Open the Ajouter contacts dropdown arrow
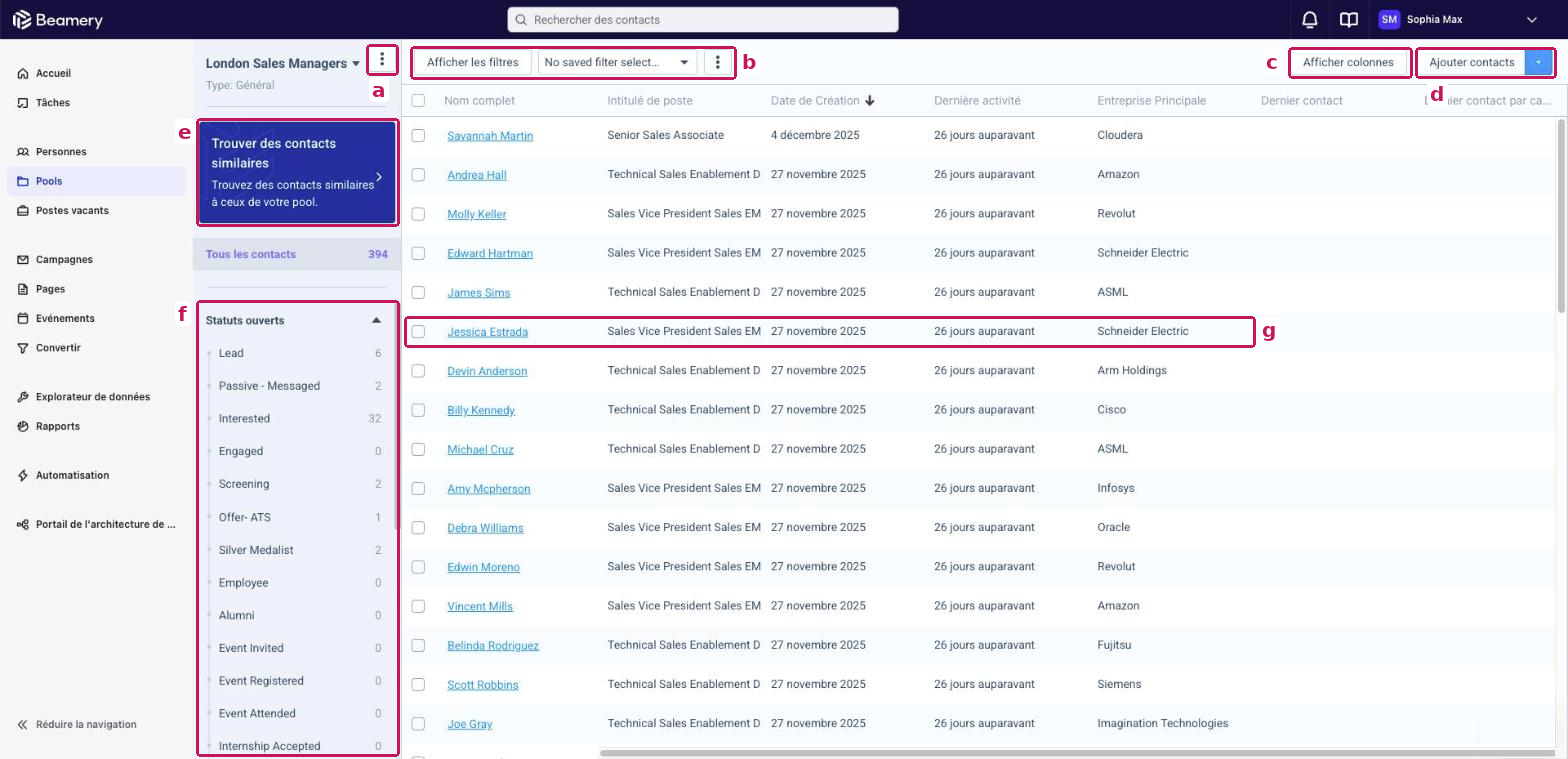The height and width of the screenshot is (759, 1568). (1540, 62)
